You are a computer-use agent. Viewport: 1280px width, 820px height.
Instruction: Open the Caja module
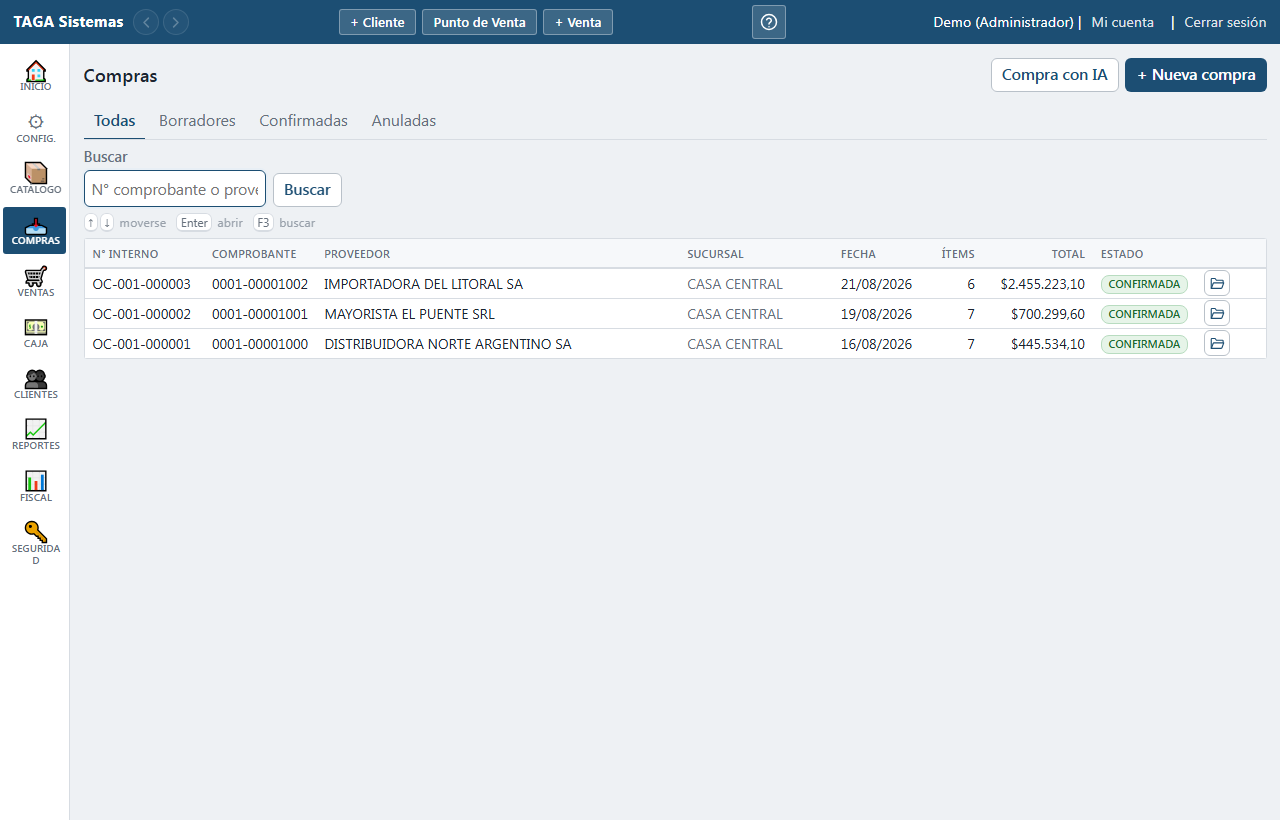click(x=35, y=333)
